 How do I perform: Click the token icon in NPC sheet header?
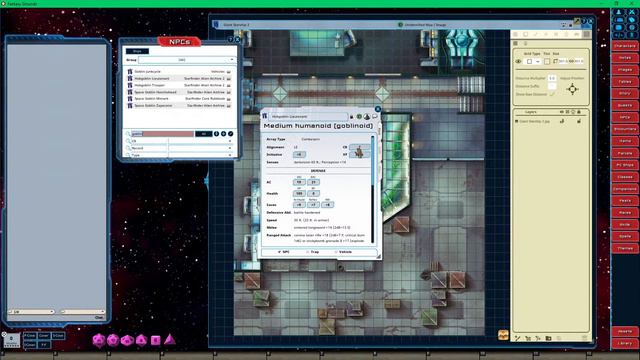coord(367,117)
